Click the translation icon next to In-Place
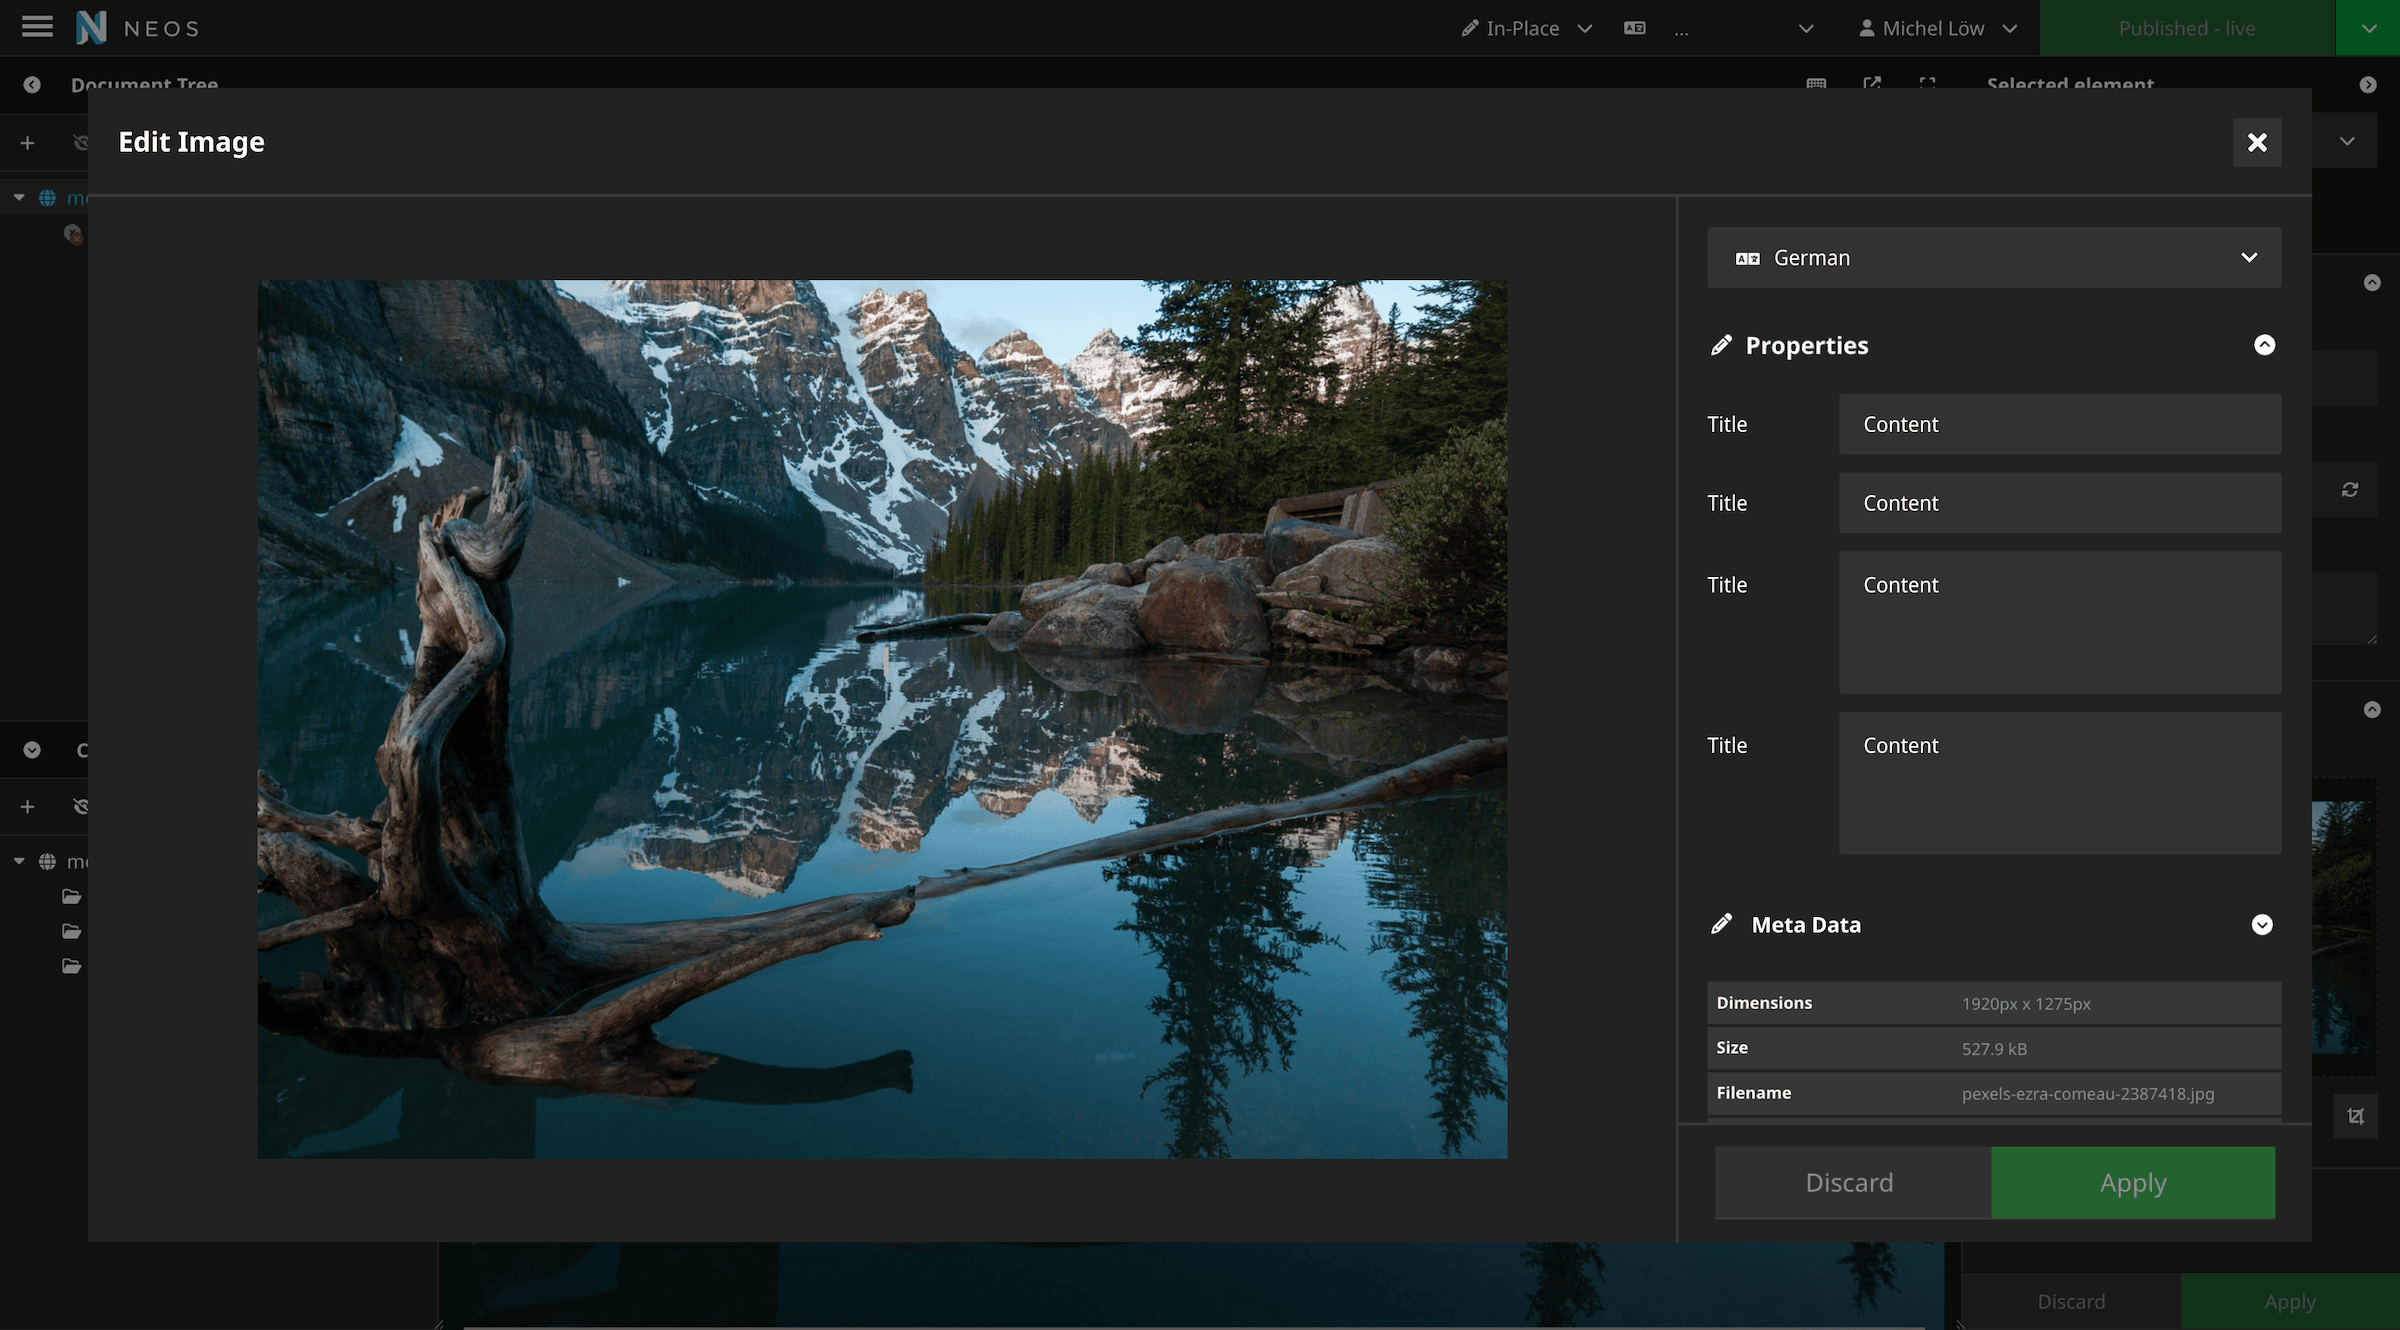This screenshot has width=2400, height=1330. (x=1636, y=28)
